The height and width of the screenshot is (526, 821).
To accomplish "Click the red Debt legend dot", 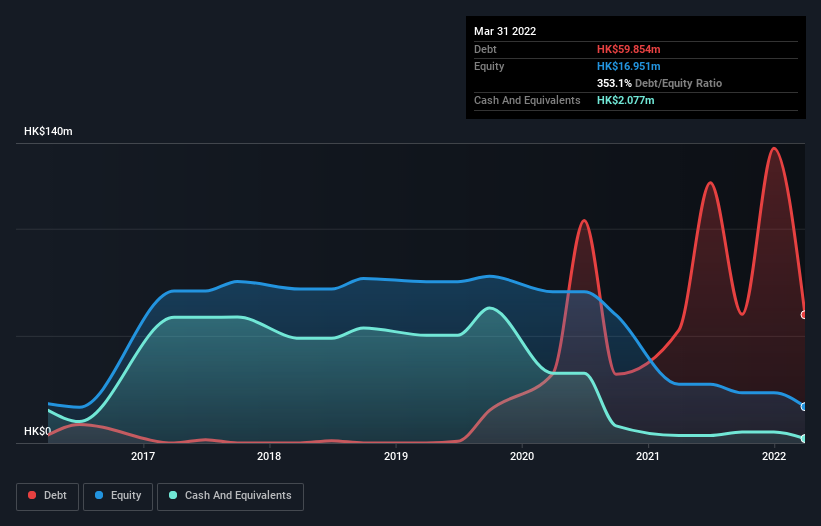I will tap(32, 495).
